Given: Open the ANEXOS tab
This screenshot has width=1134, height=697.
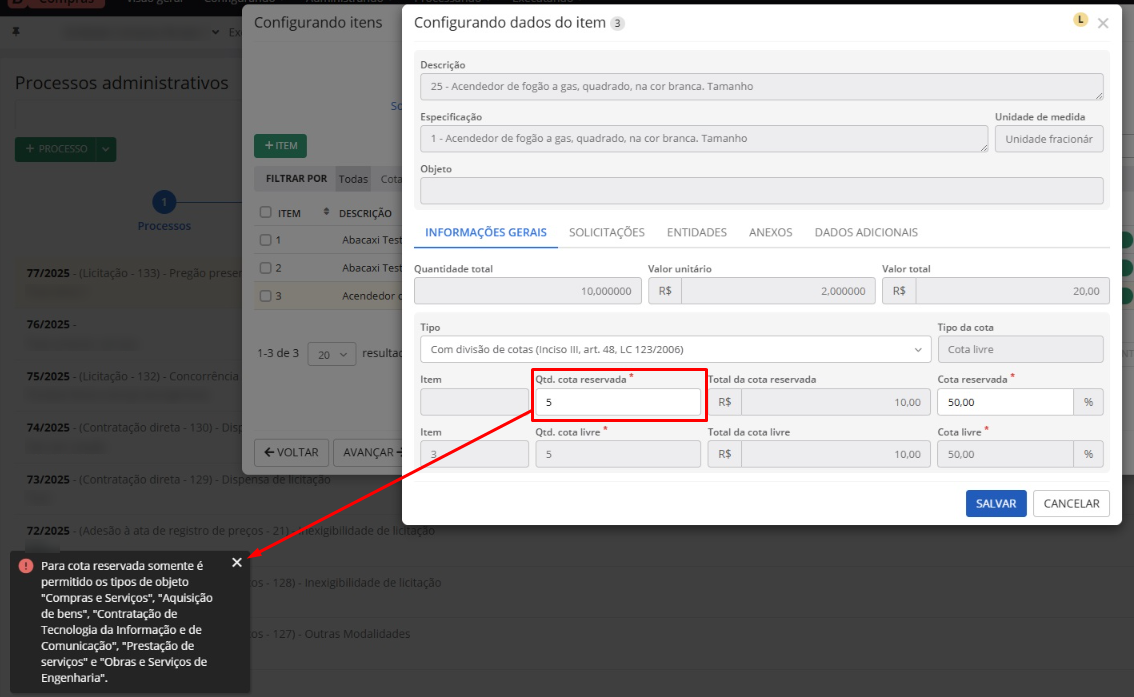Looking at the screenshot, I should 770,232.
